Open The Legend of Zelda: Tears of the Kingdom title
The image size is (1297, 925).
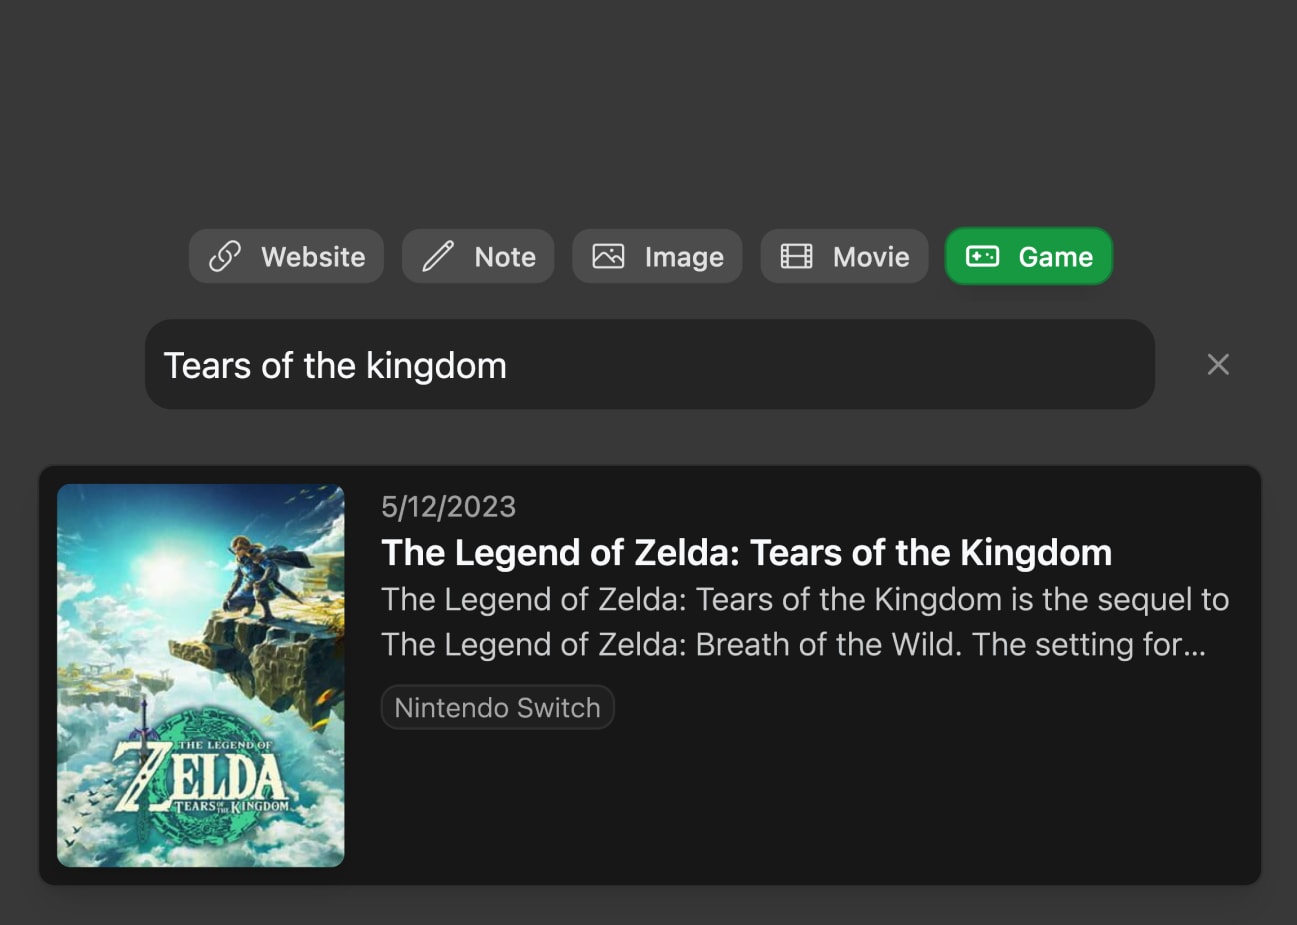746,553
